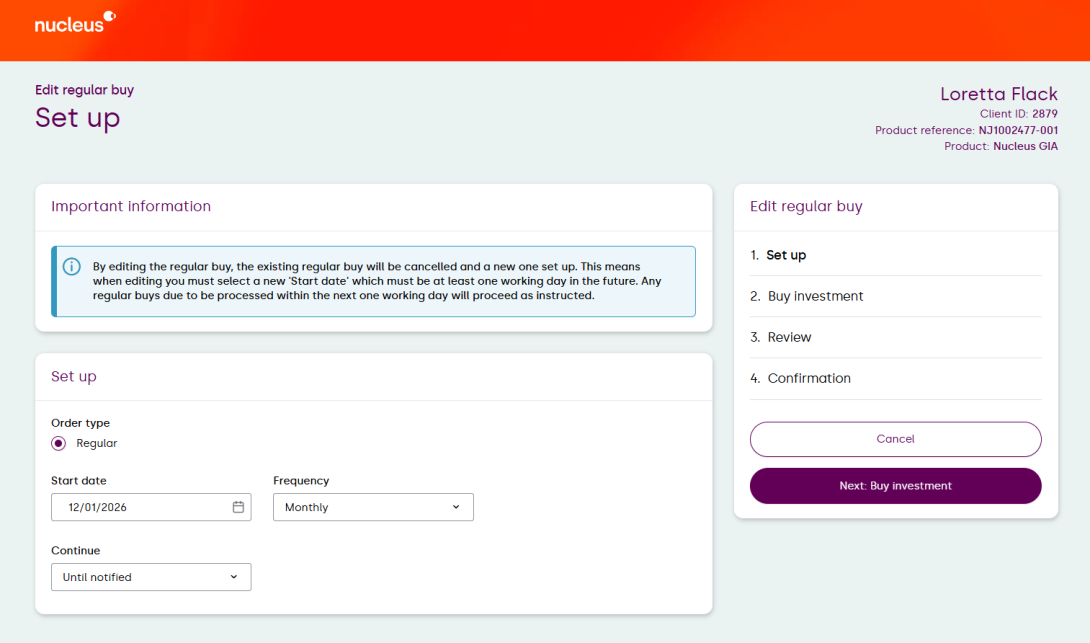Image resolution: width=1090 pixels, height=643 pixels.
Task: Open the Continue dropdown showing Until notified
Action: tap(151, 577)
